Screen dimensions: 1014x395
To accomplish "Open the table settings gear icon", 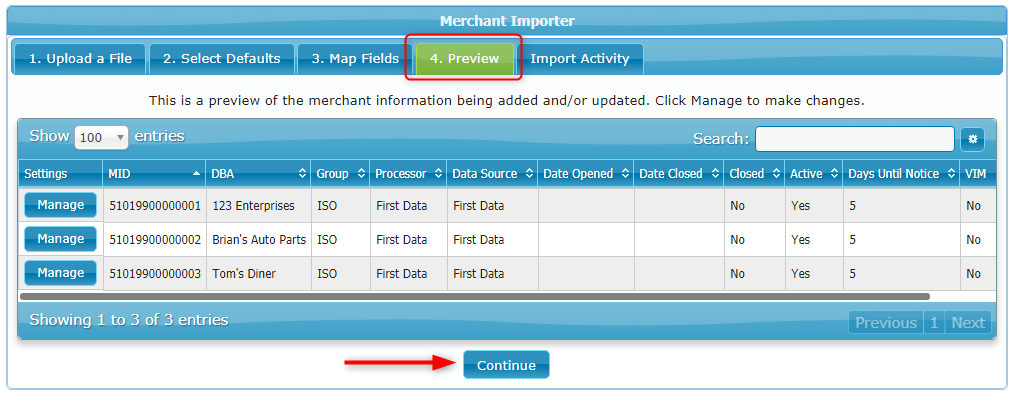I will pyautogui.click(x=972, y=138).
